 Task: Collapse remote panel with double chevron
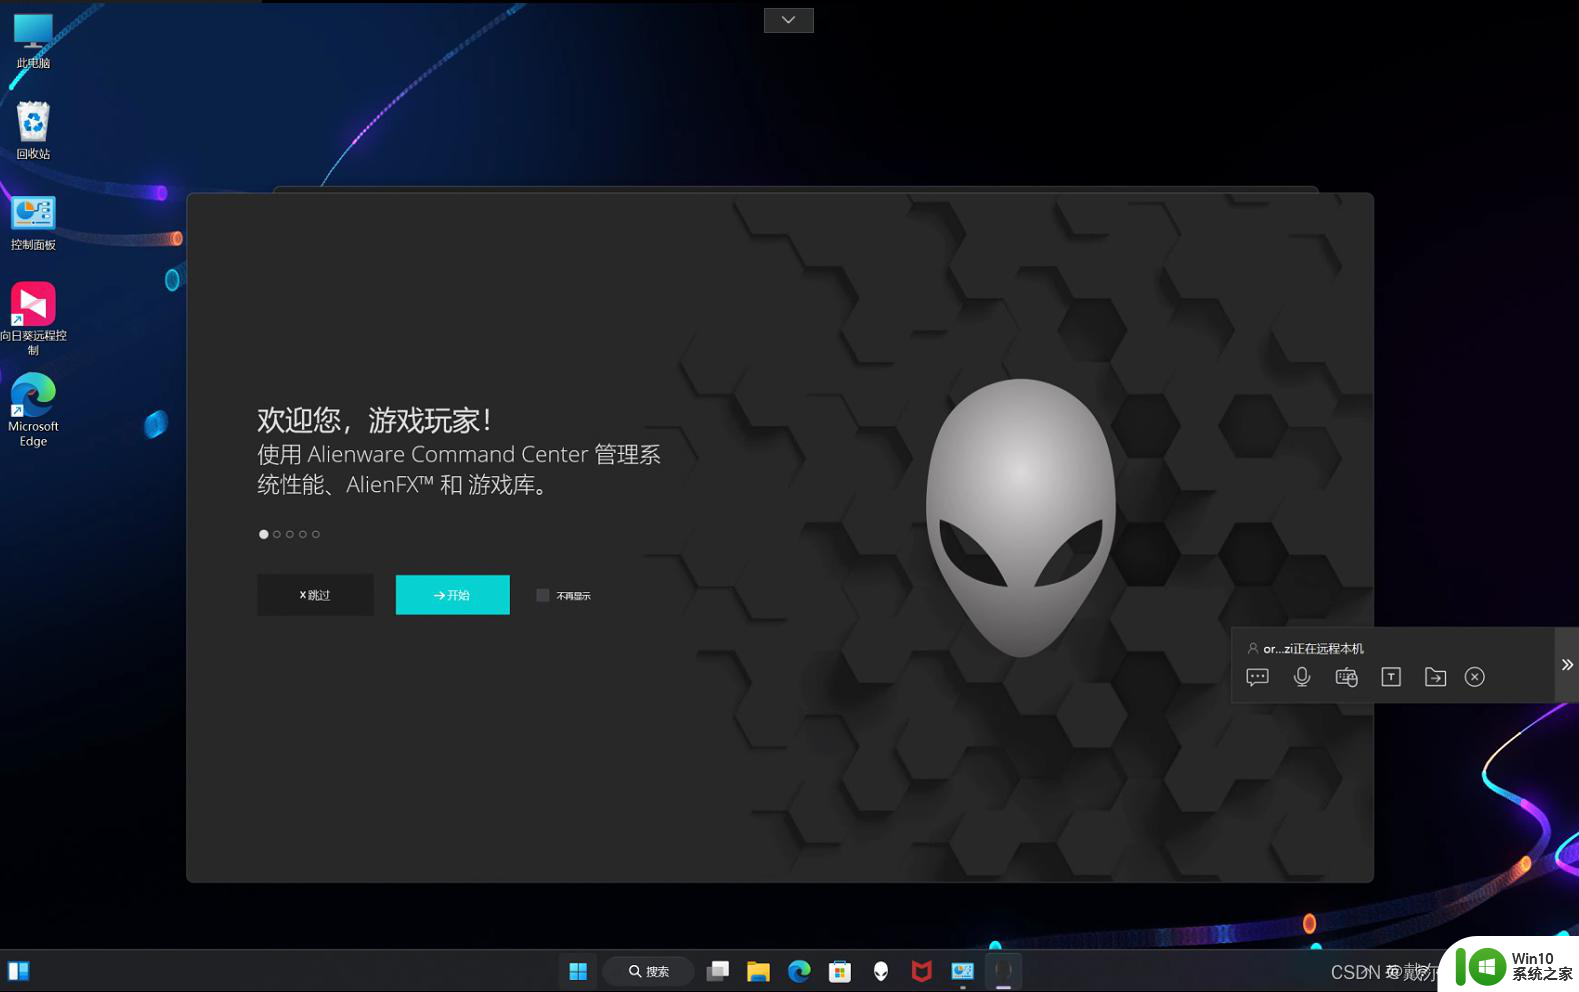(x=1567, y=665)
